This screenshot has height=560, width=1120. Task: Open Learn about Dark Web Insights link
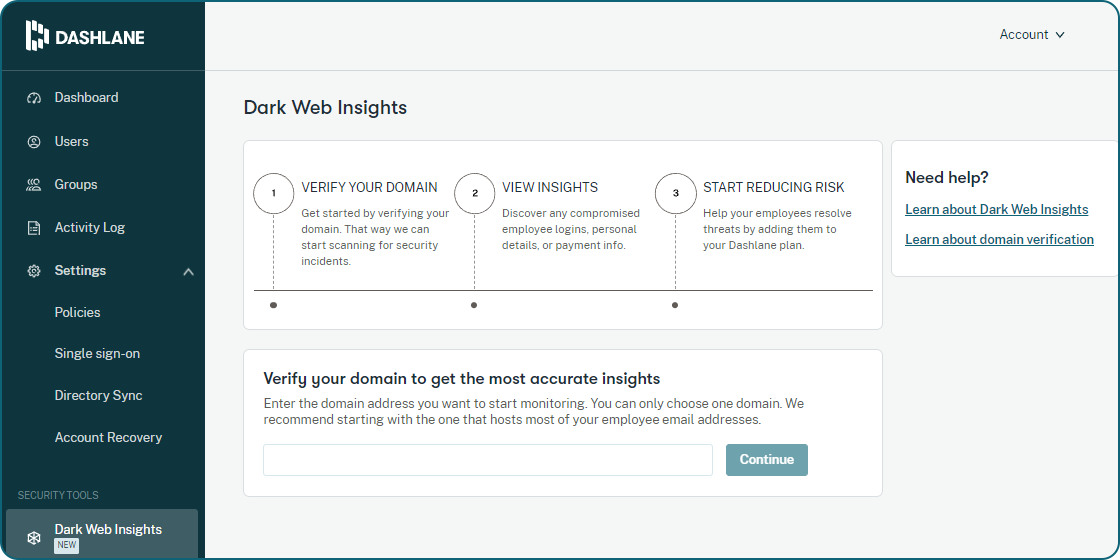click(x=996, y=210)
